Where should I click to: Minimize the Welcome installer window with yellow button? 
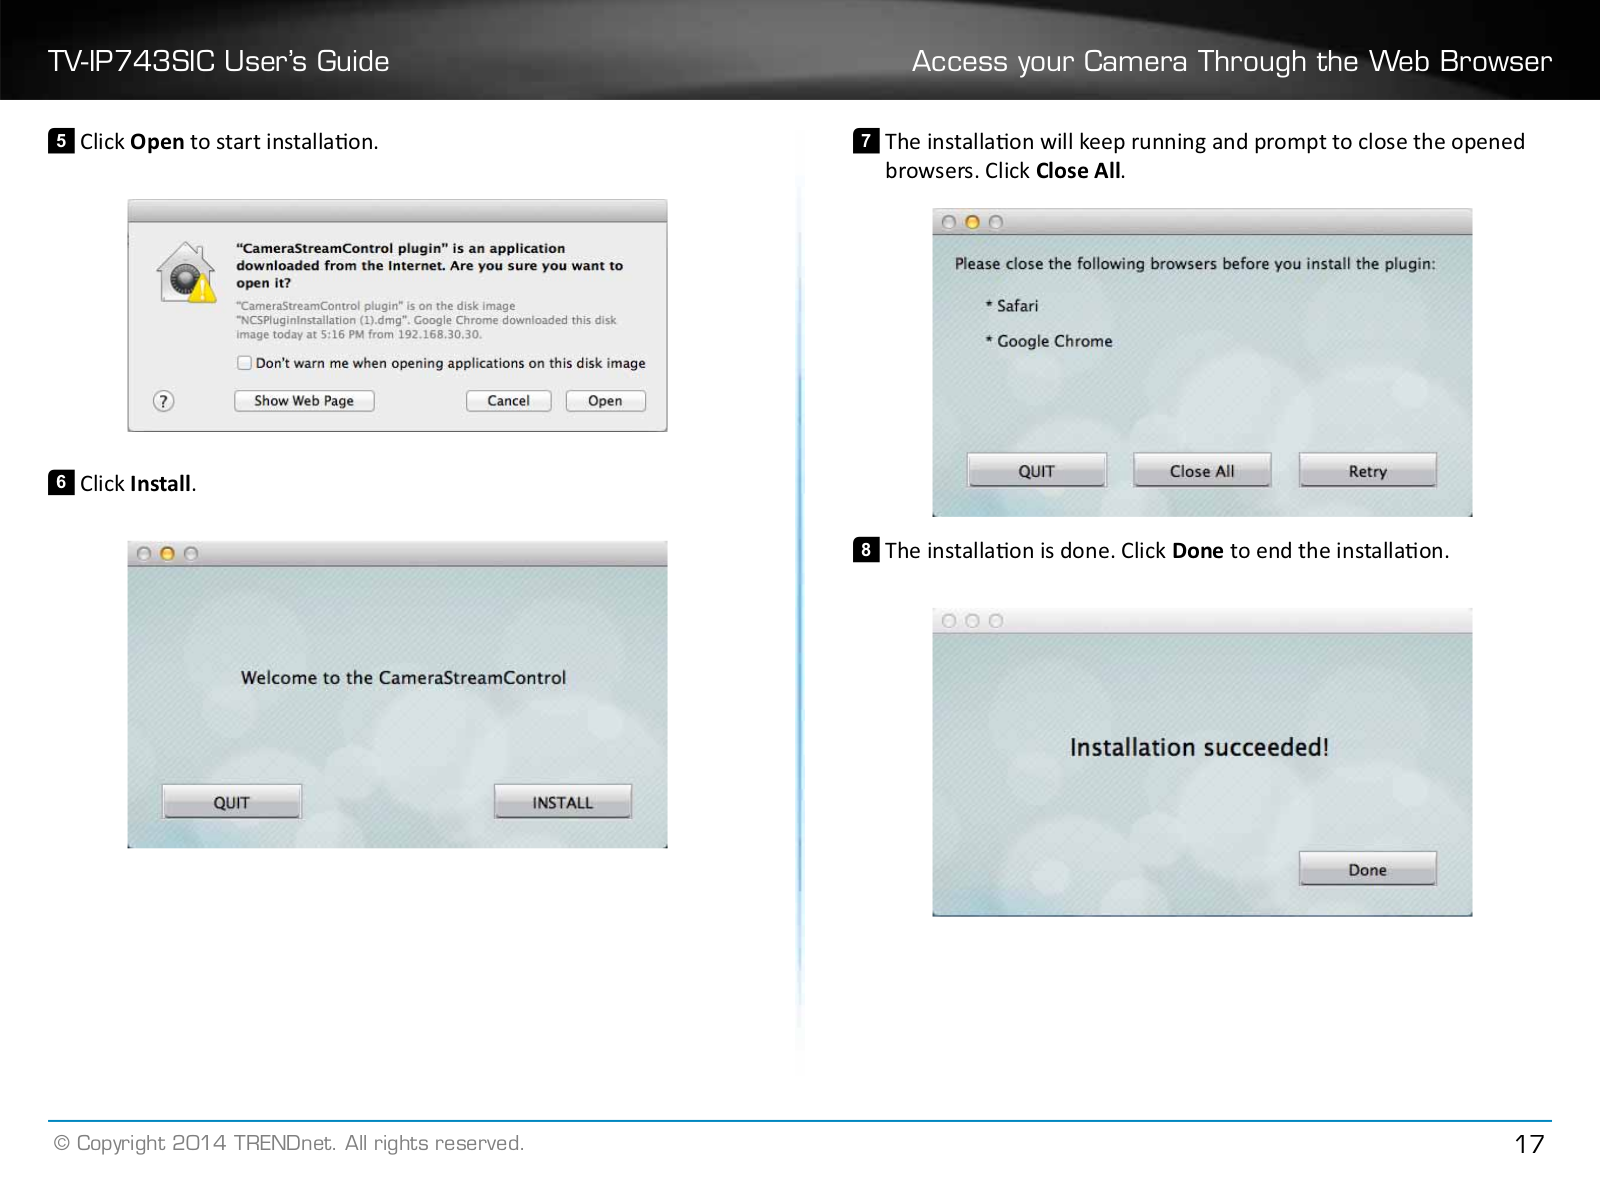[x=167, y=554]
